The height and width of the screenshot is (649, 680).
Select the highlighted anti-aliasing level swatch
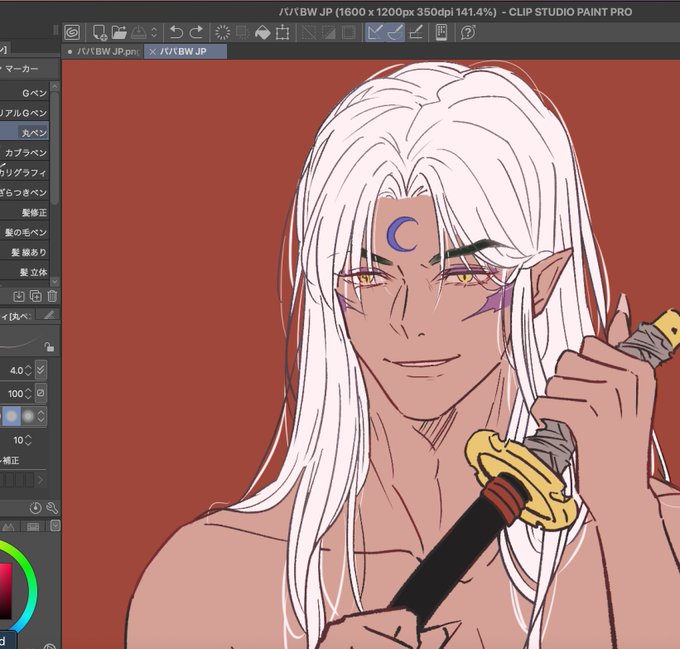12,416
